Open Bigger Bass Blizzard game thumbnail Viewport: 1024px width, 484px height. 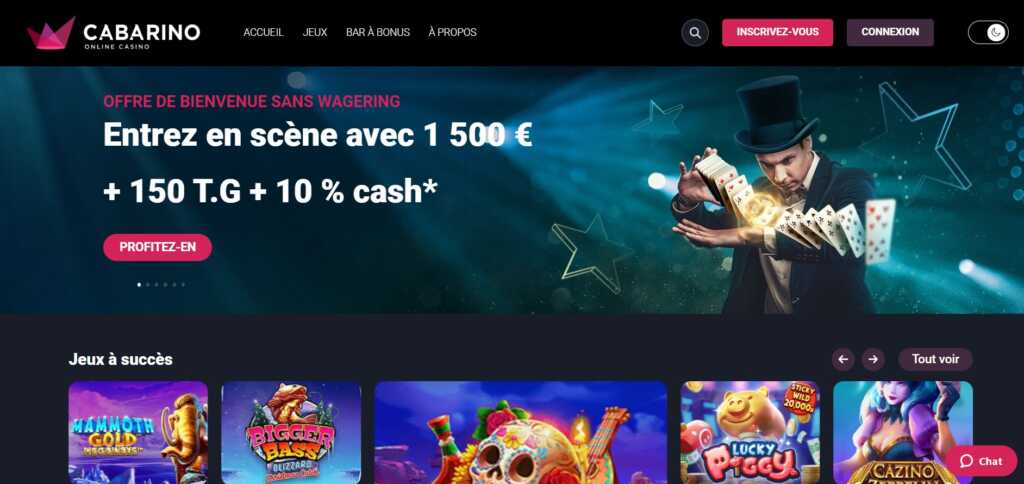coord(291,432)
